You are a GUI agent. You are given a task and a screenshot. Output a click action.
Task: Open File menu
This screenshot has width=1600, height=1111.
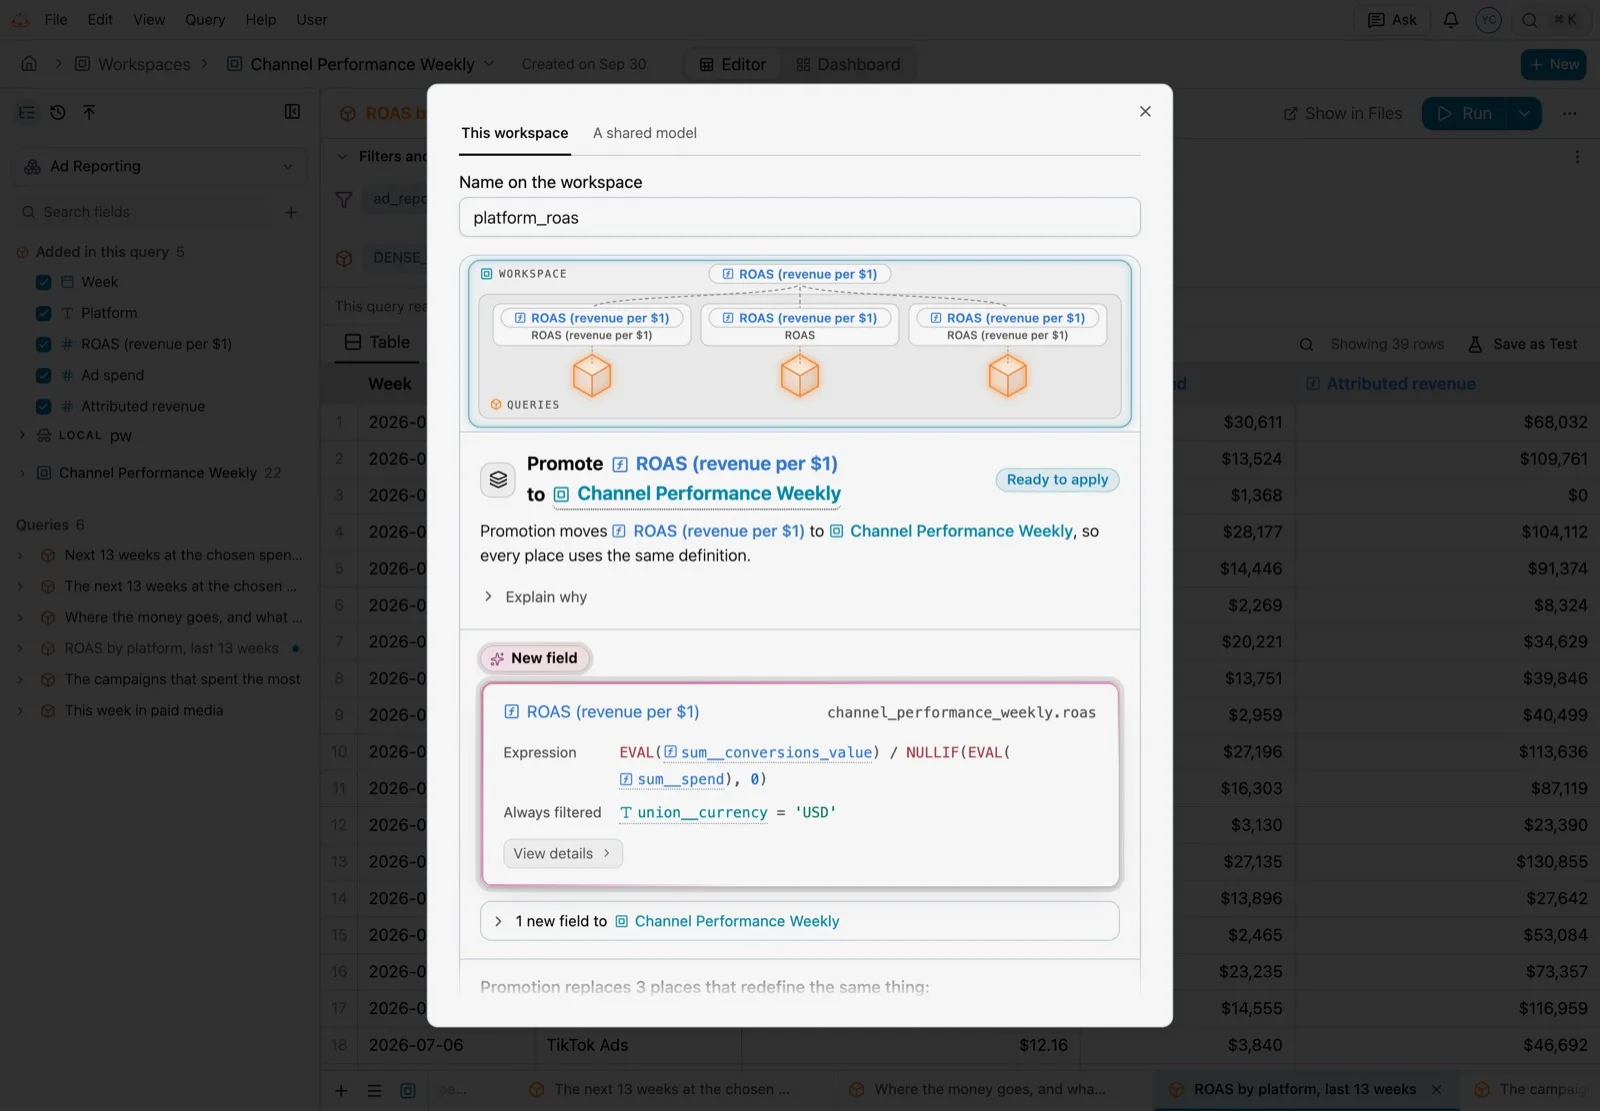(x=56, y=19)
